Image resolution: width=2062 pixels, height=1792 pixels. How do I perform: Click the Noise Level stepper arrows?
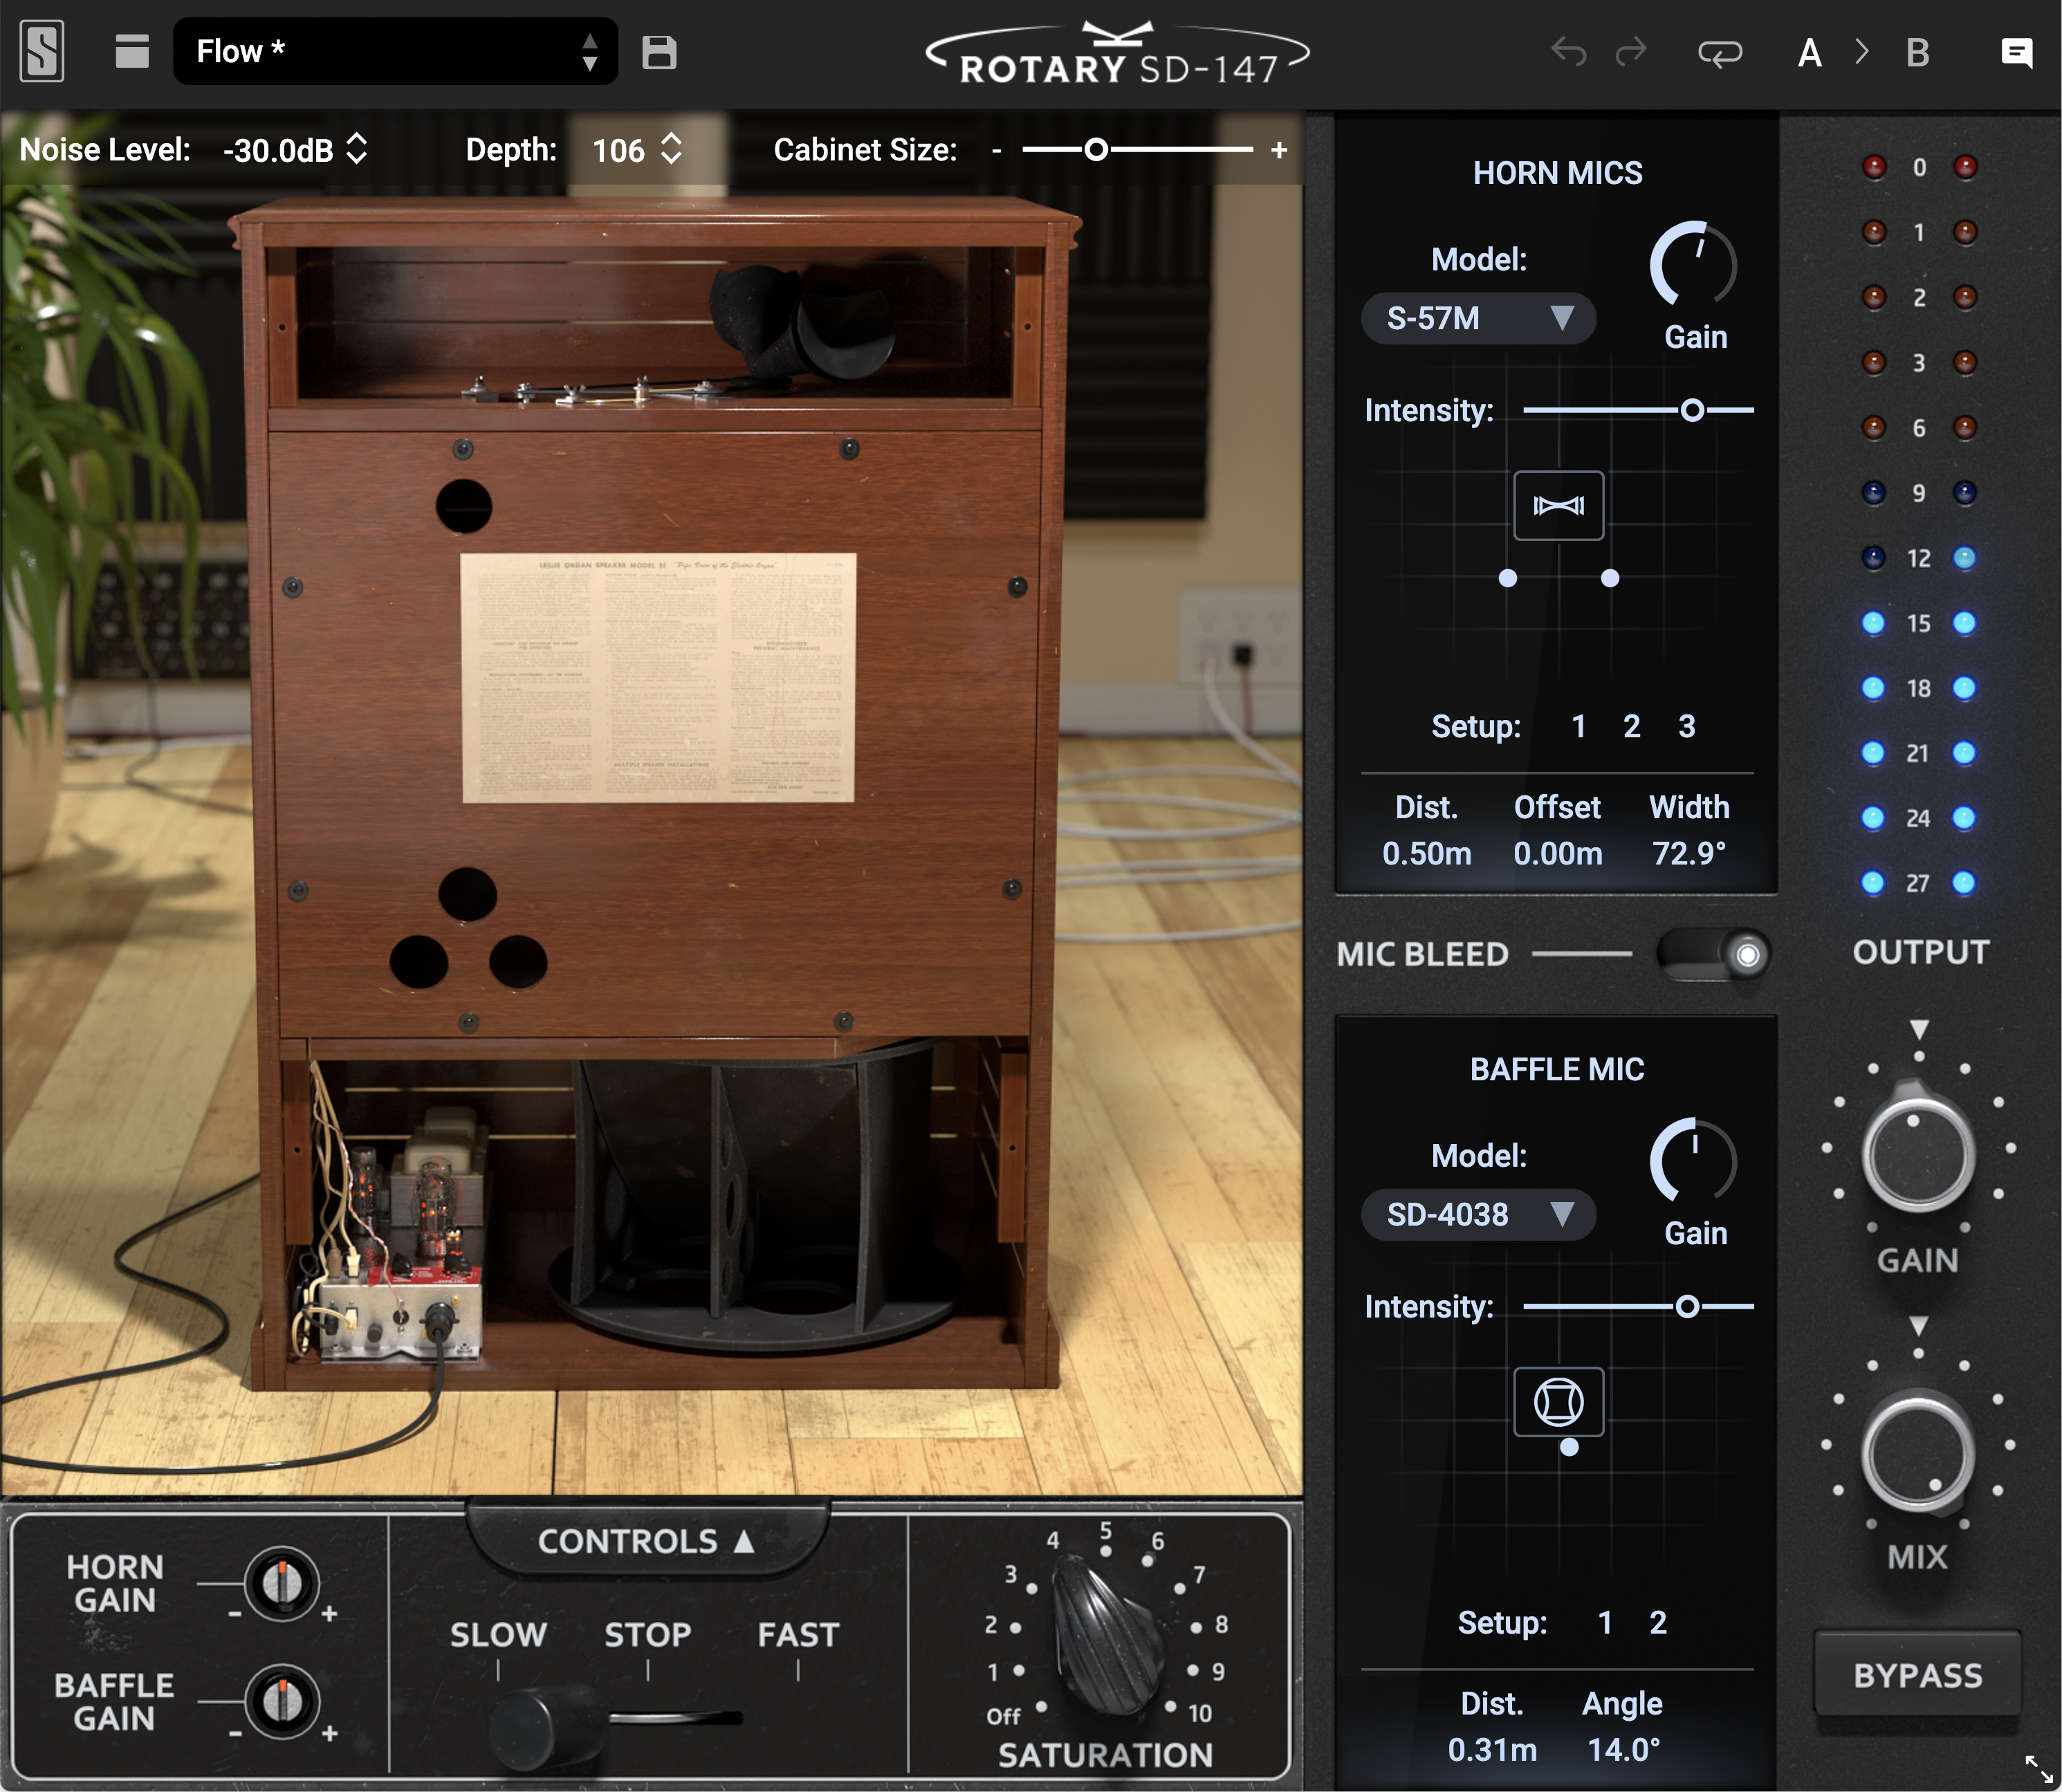click(357, 149)
